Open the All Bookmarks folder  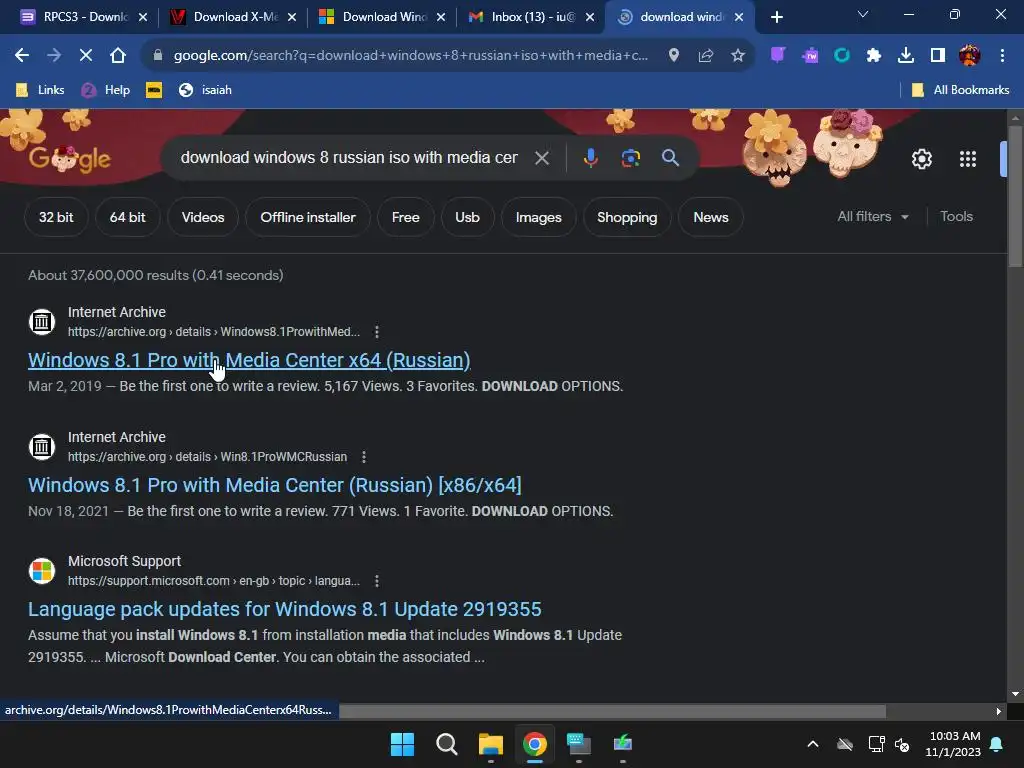(x=961, y=90)
